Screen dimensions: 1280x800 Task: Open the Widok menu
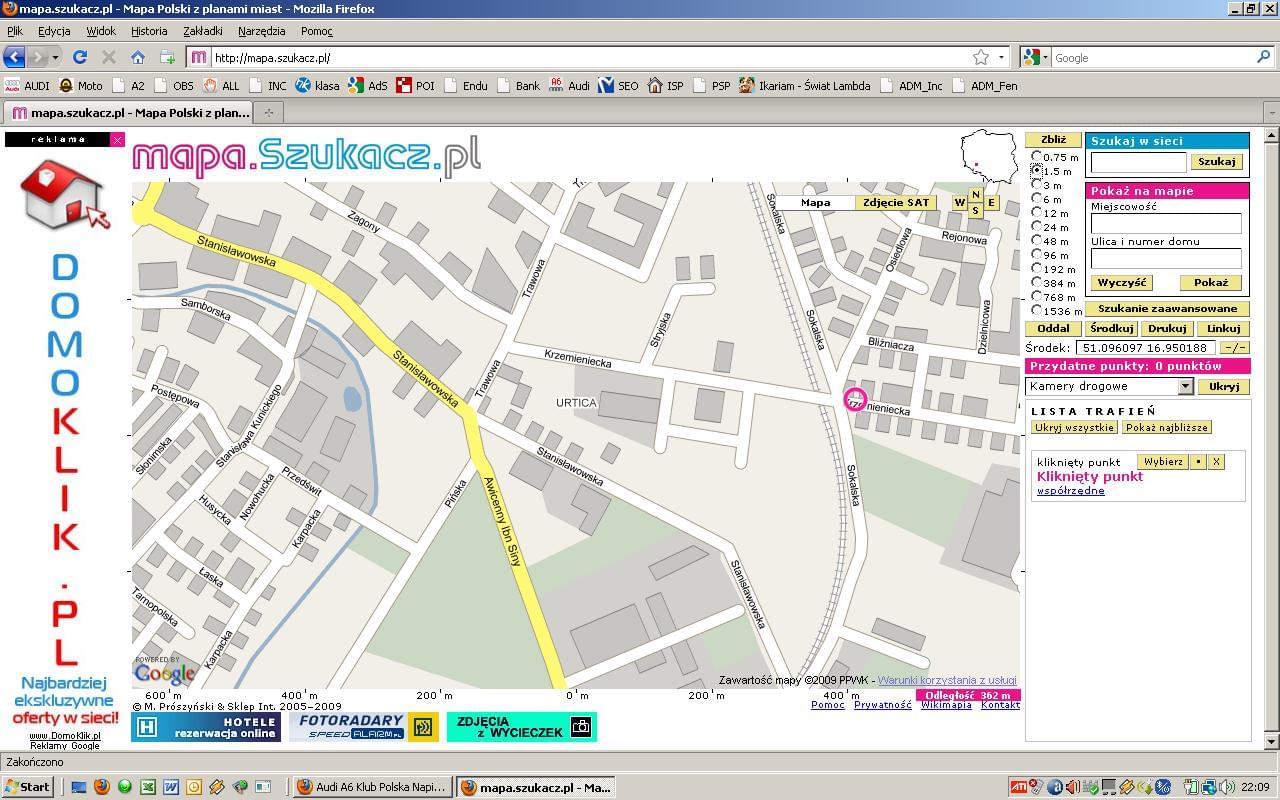coord(101,31)
